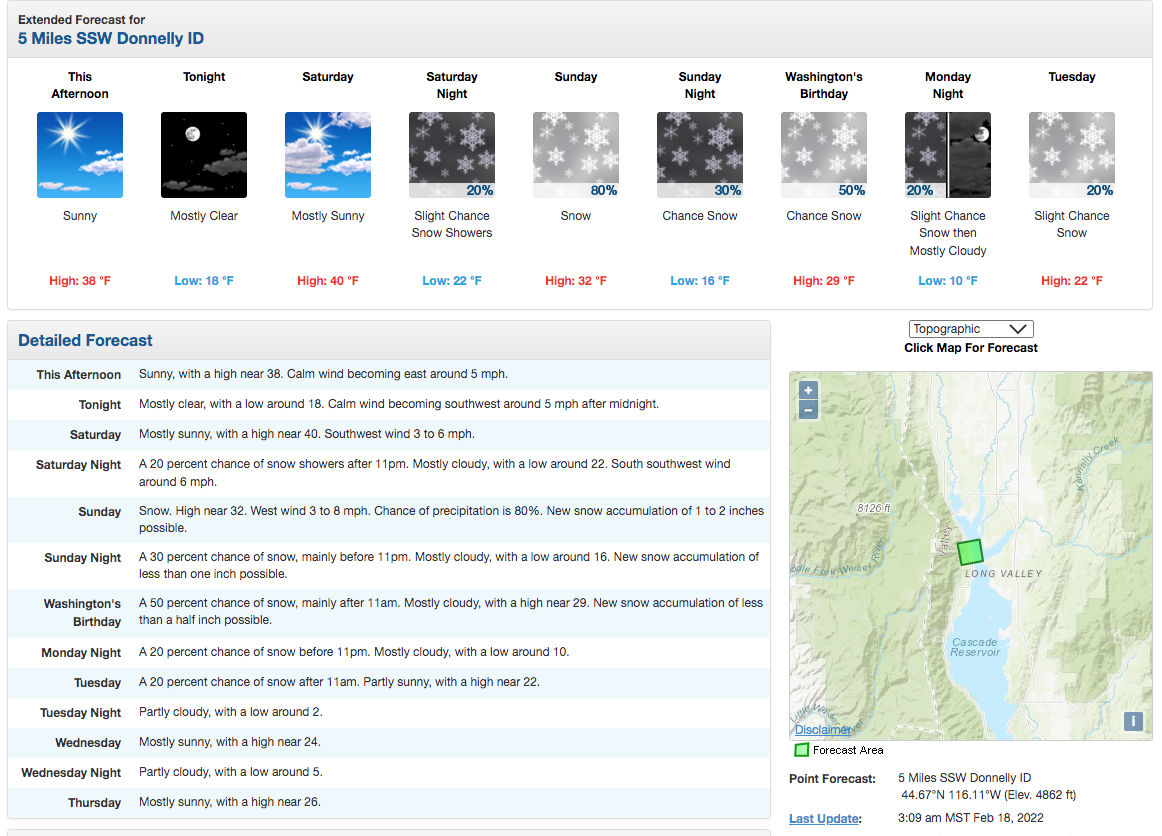Click the Mostly Clear night icon for Tonight
This screenshot has width=1162, height=836.
point(204,155)
